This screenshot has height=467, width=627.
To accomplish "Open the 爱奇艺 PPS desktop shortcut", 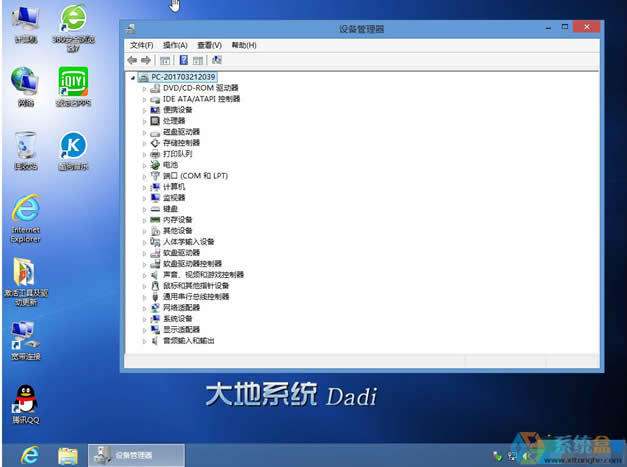I will coord(72,83).
